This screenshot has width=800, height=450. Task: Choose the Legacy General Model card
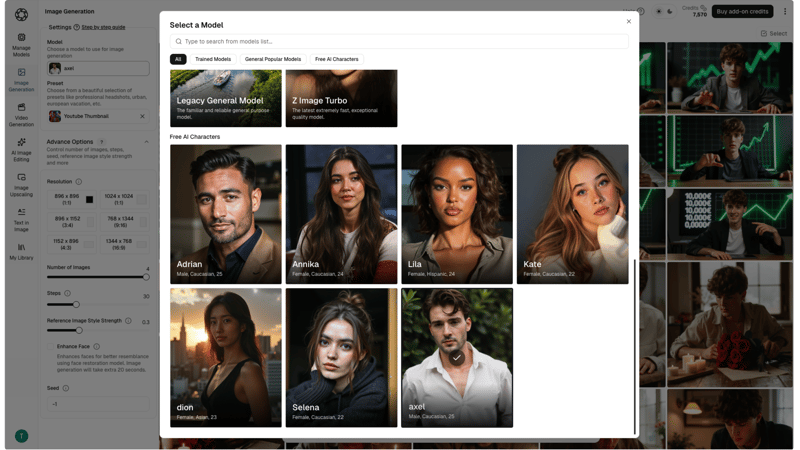226,98
